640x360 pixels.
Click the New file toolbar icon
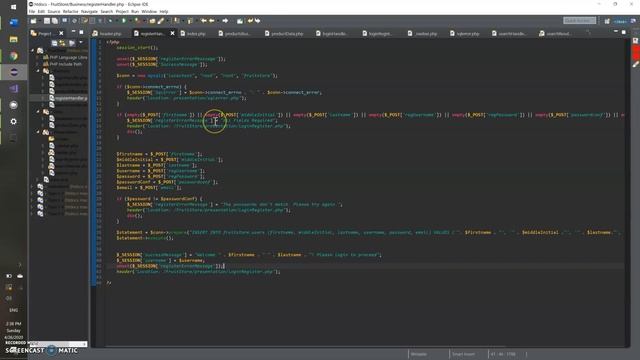click(33, 21)
